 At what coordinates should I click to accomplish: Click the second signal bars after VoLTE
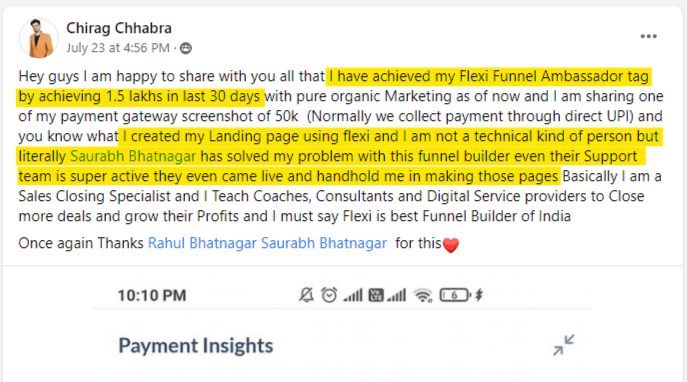pyautogui.click(x=397, y=296)
